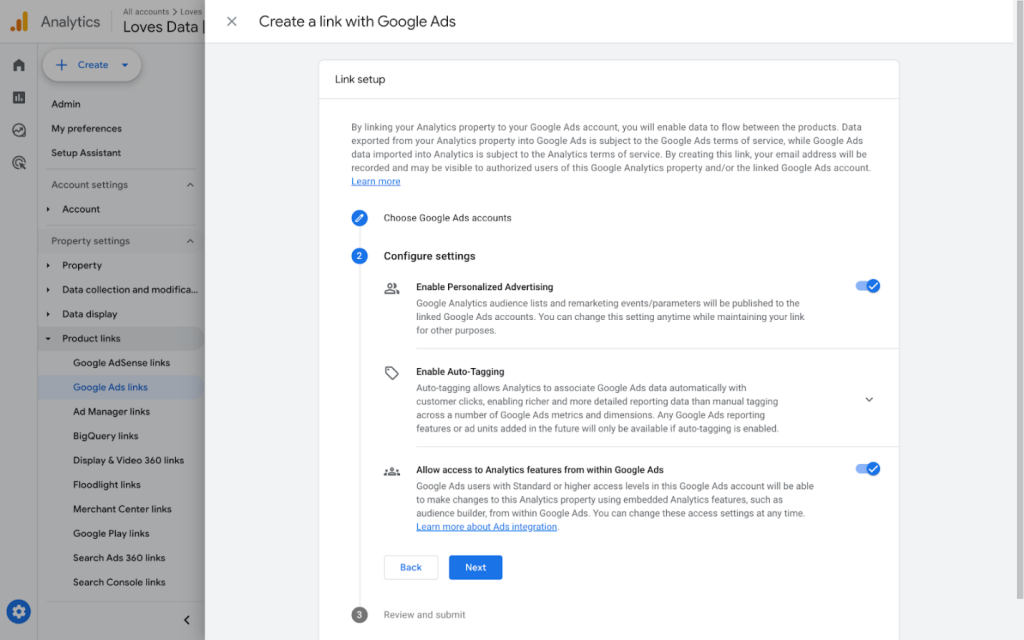This screenshot has height=640, width=1024.
Task: Click the Google Analytics logo icon
Action: coord(19,22)
